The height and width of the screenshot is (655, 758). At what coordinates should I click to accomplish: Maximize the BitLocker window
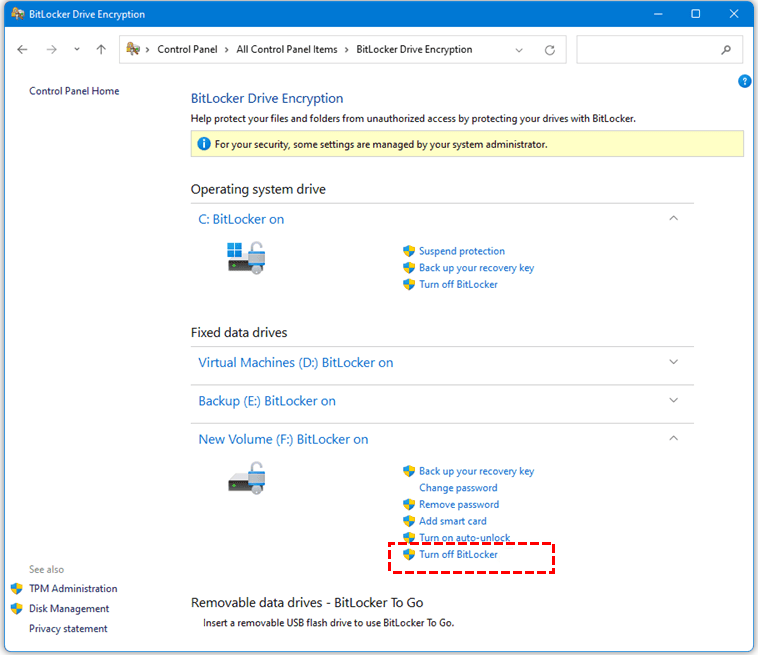695,14
